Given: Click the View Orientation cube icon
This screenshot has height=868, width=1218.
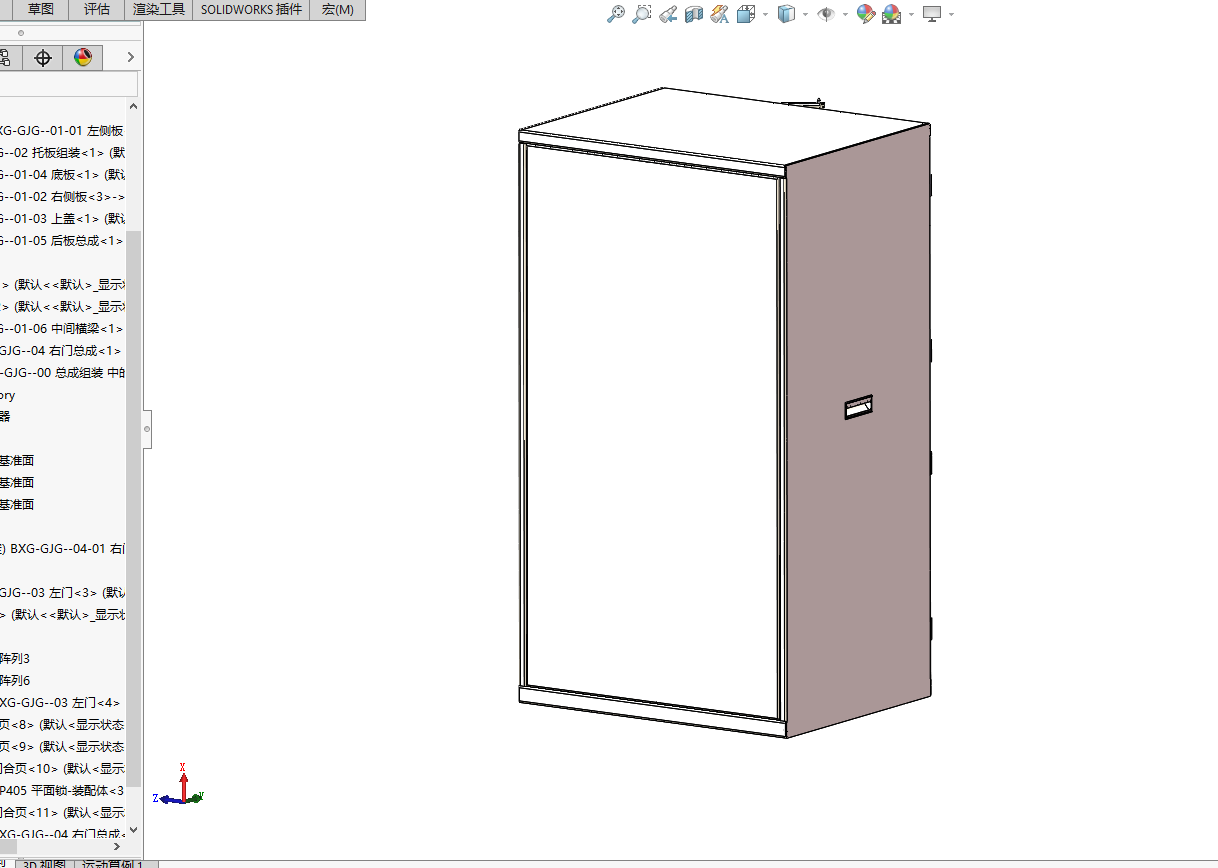Looking at the screenshot, I should click(x=745, y=14).
